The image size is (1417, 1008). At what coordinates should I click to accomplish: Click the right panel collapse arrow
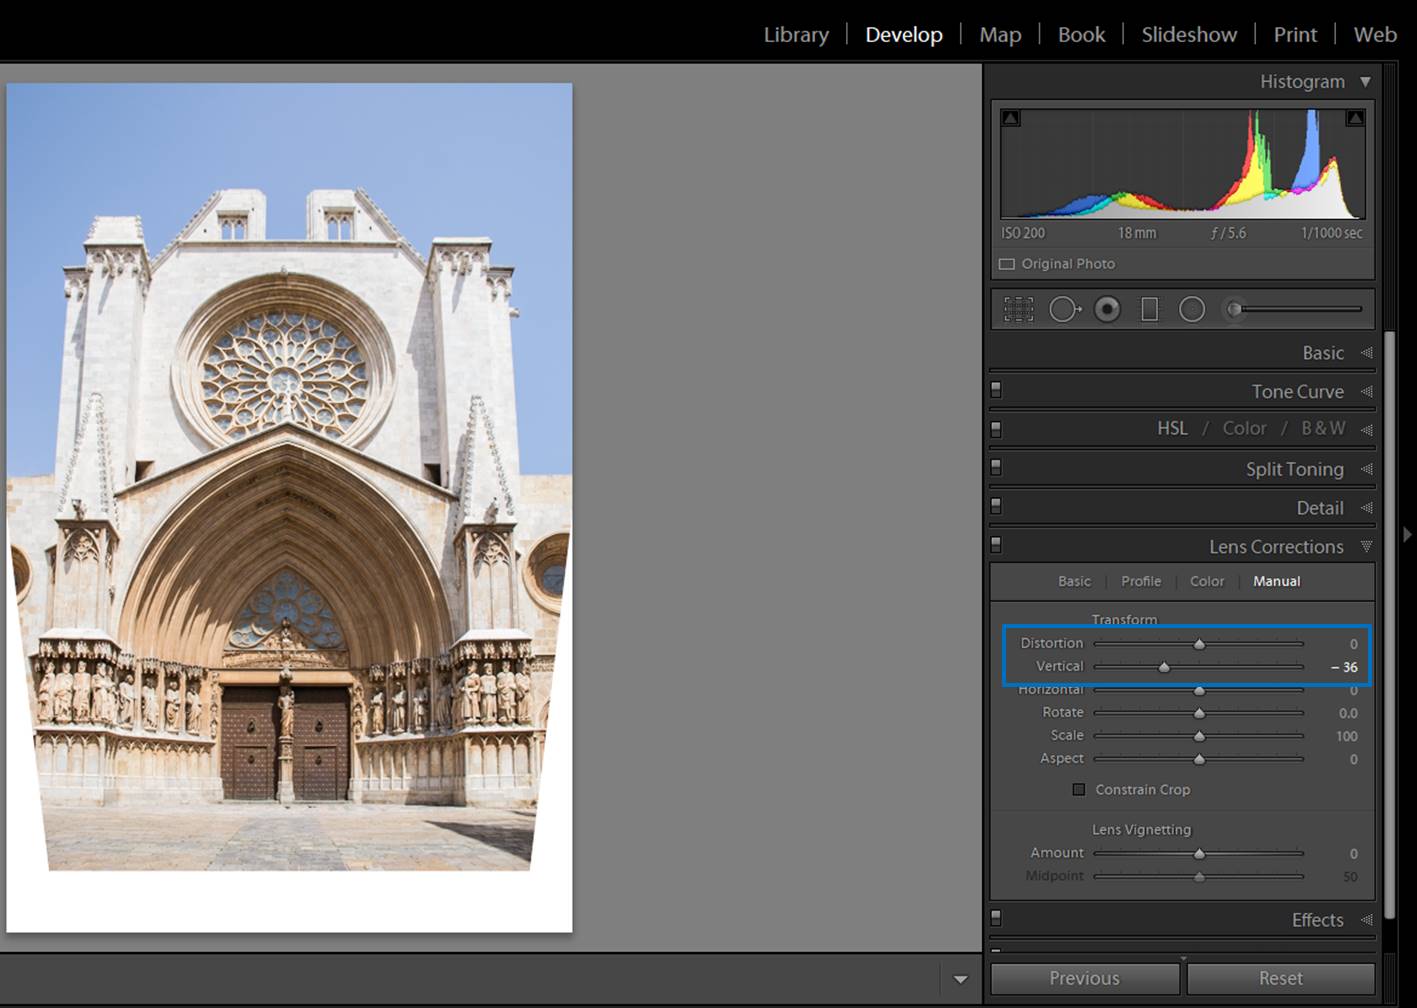pos(1407,535)
